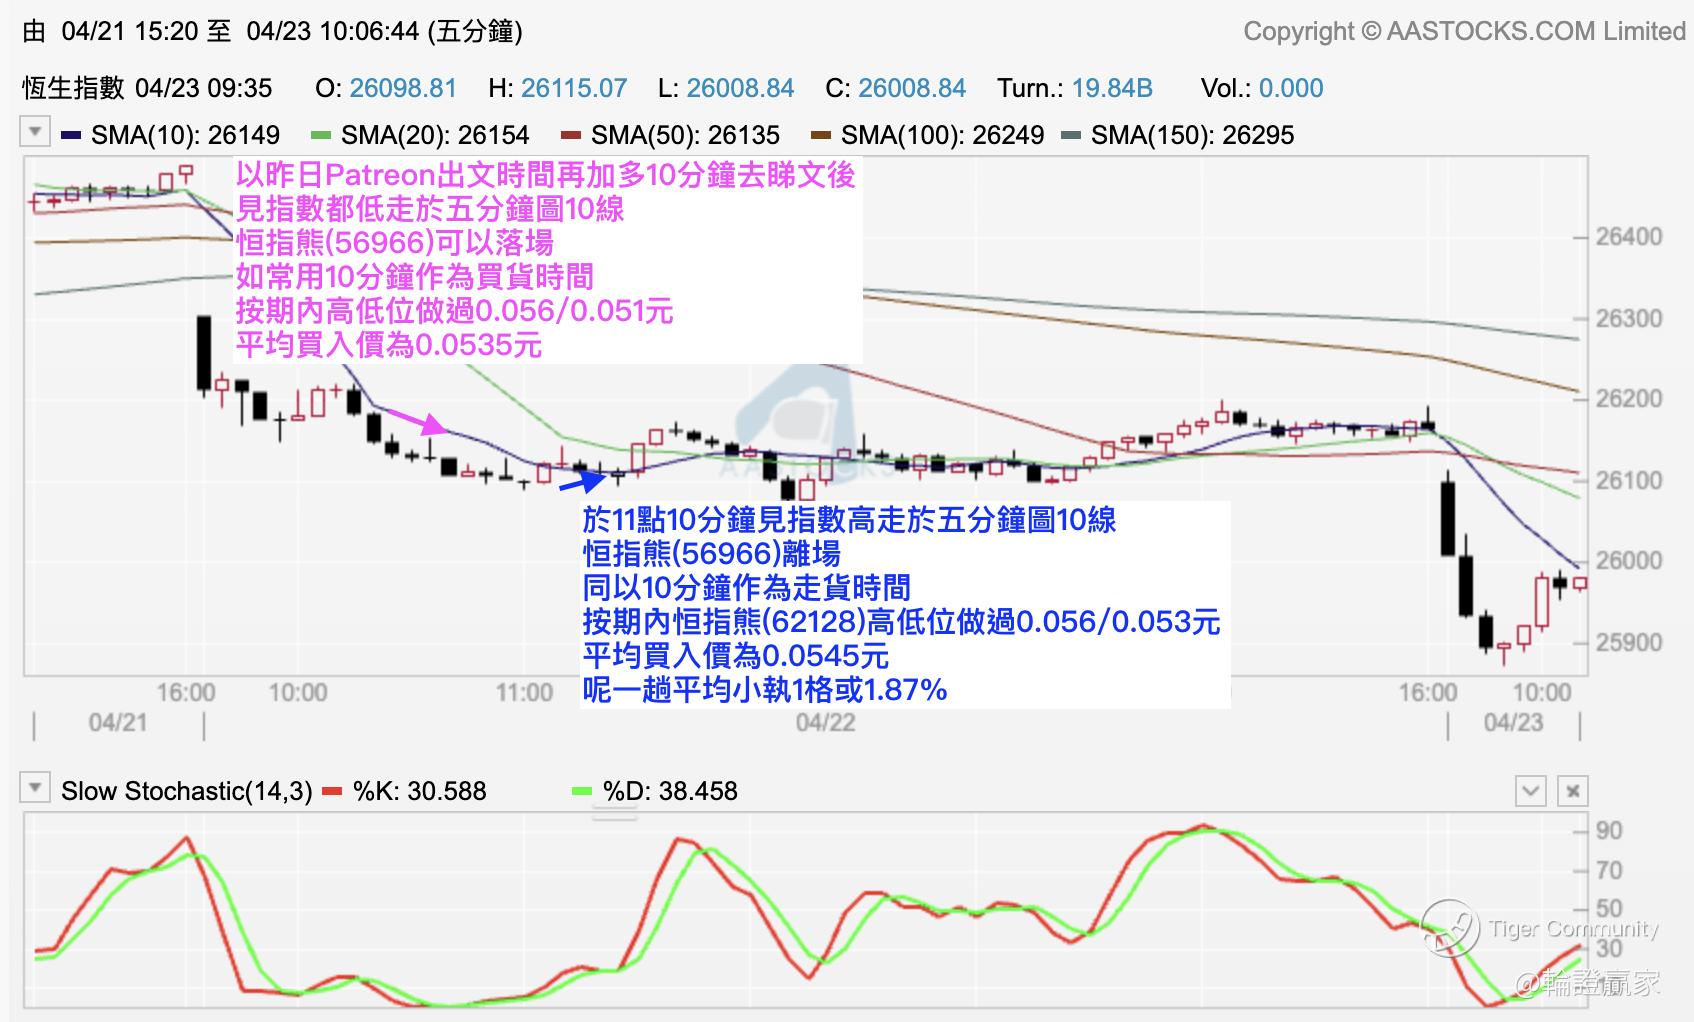Open the Slow Stochastic settings dropdown
Image resolution: width=1694 pixels, height=1022 pixels.
click(35, 788)
